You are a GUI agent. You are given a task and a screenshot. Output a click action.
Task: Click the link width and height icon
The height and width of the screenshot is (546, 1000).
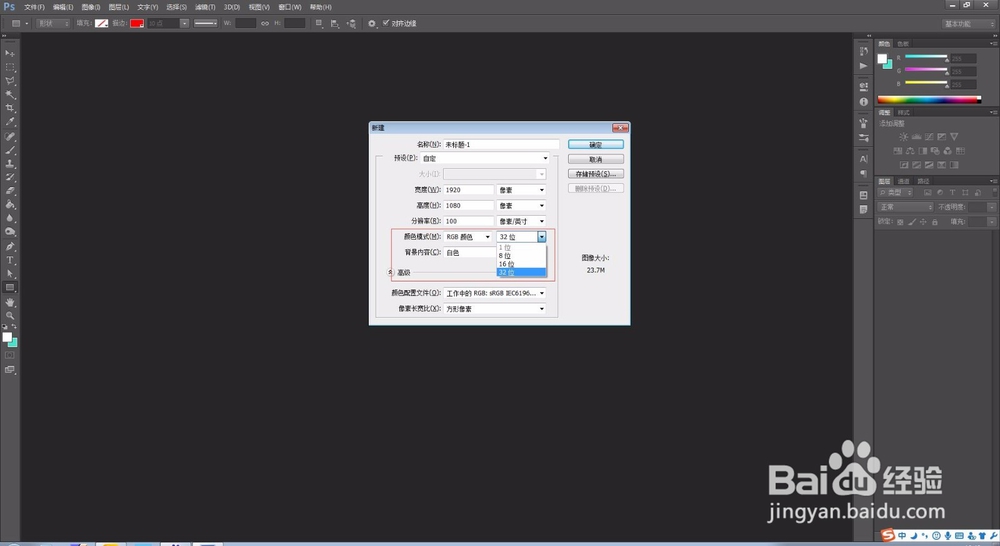point(265,24)
